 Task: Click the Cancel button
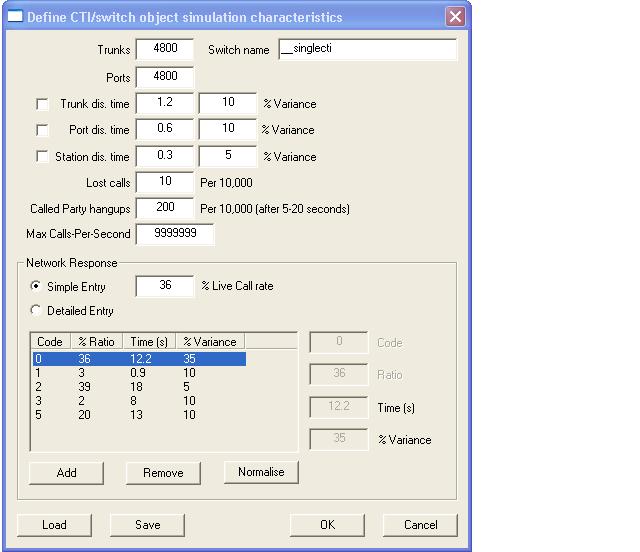420,525
